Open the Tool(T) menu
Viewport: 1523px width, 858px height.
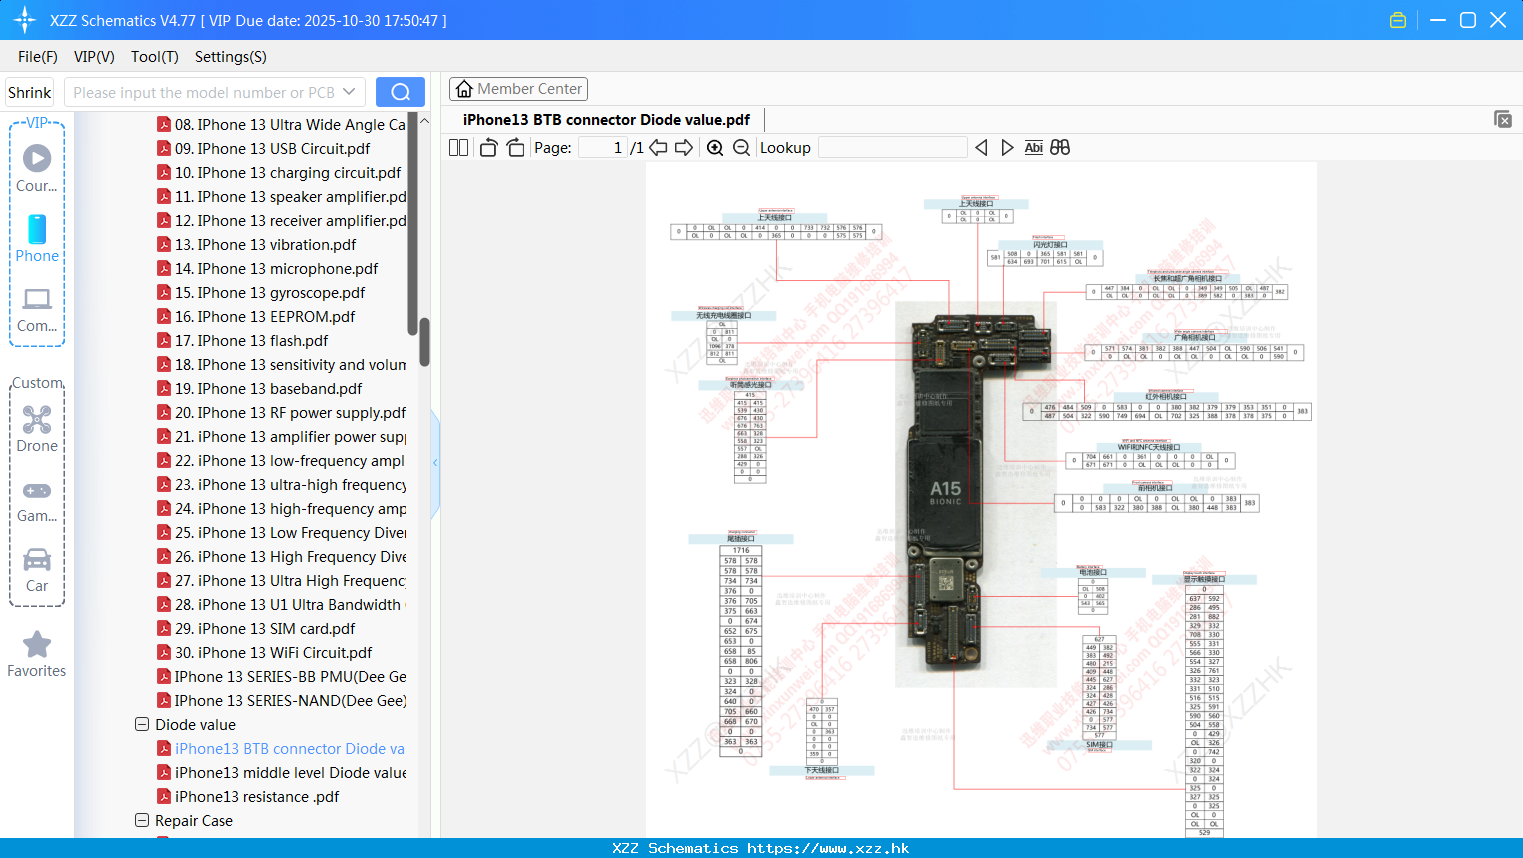[155, 57]
